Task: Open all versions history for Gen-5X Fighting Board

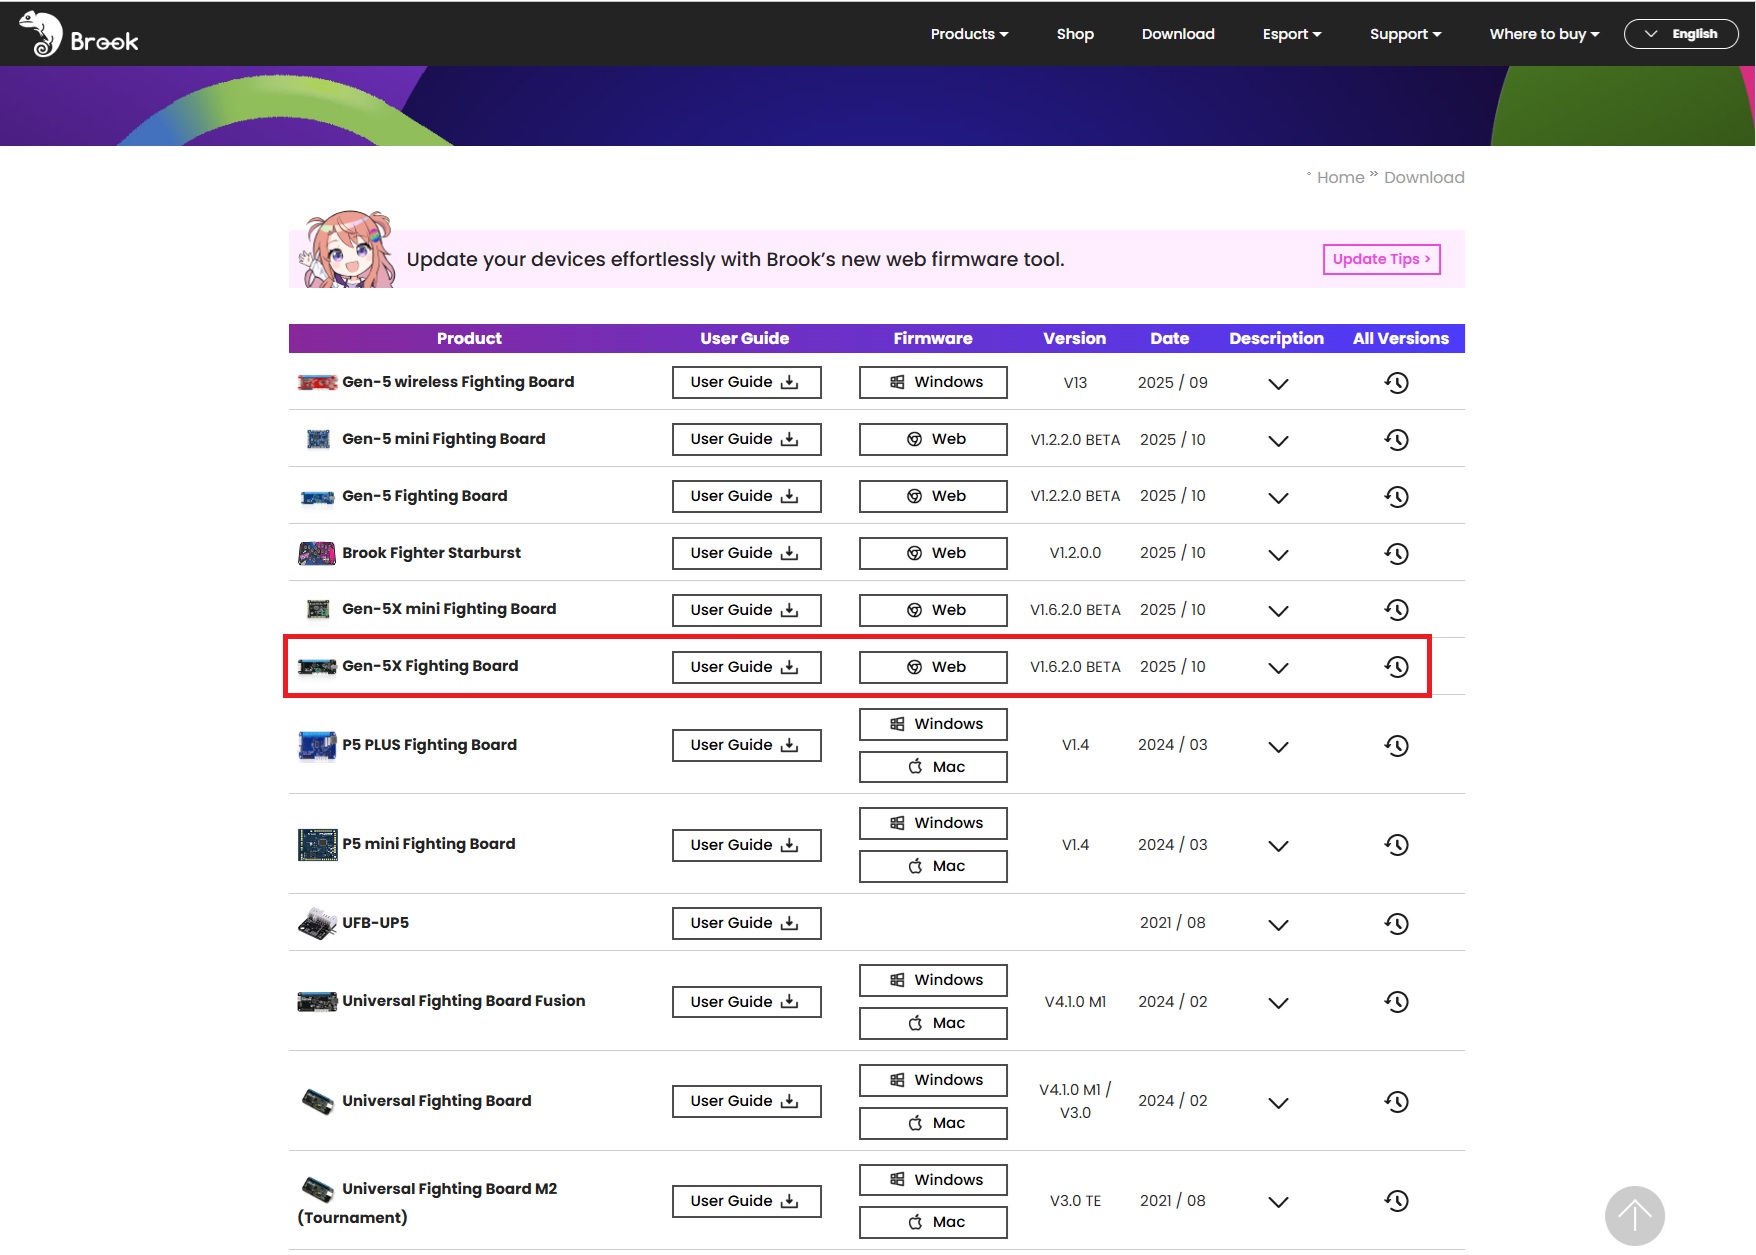Action: click(1397, 667)
